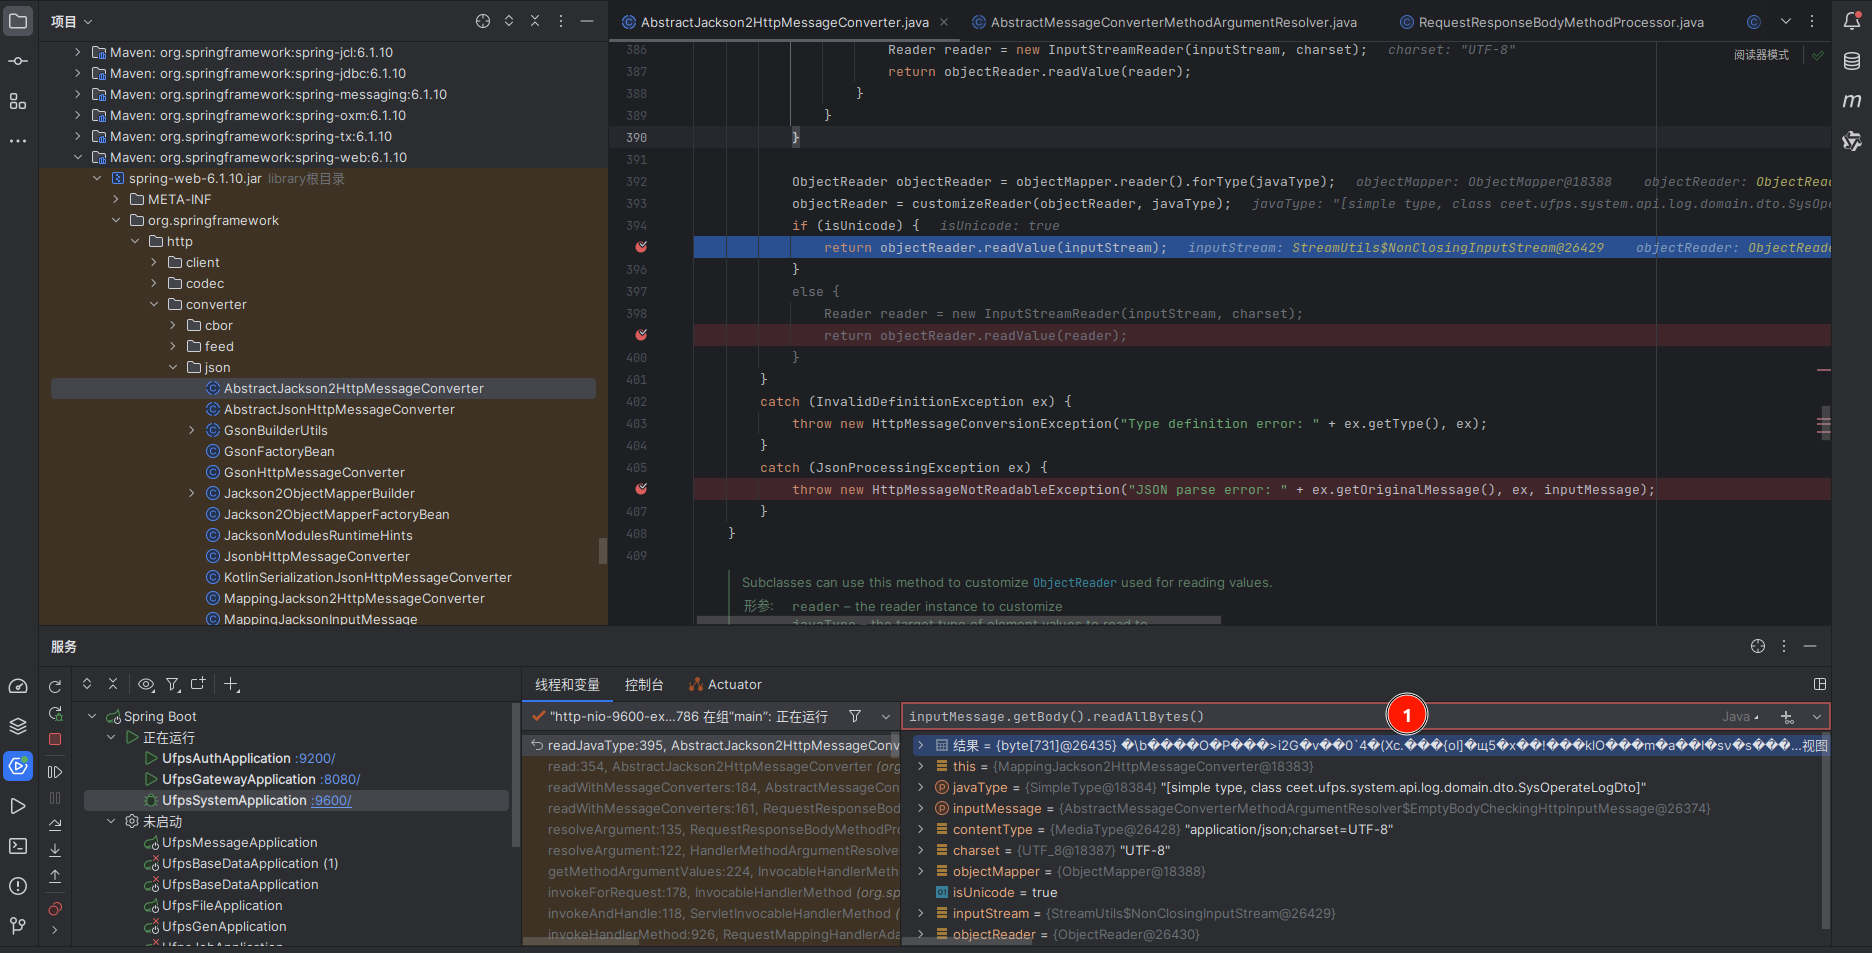Click the Step Out debugger icon
Screen dimensions: 1872x953
point(55,876)
